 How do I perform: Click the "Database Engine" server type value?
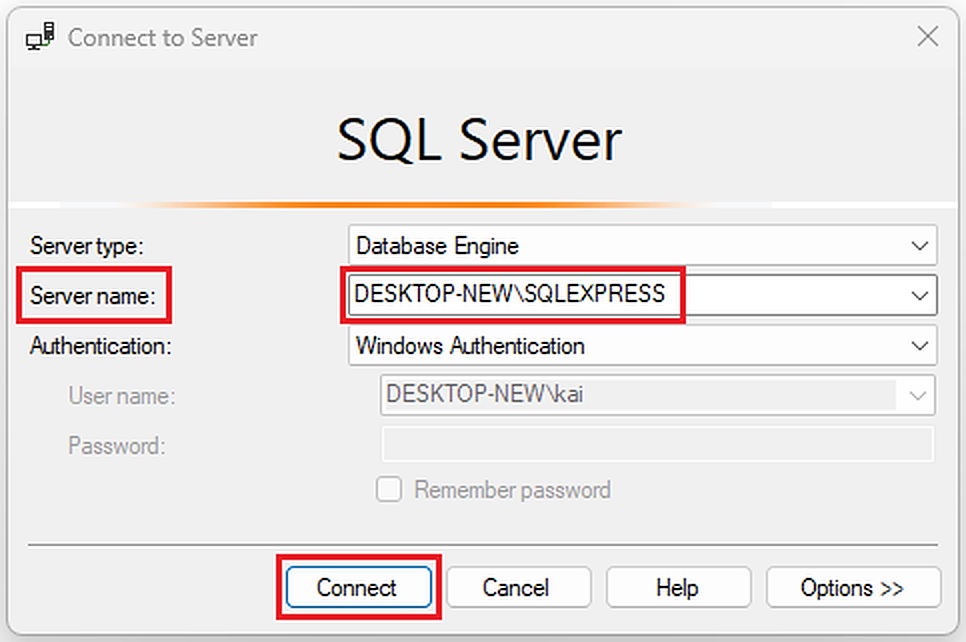point(437,245)
